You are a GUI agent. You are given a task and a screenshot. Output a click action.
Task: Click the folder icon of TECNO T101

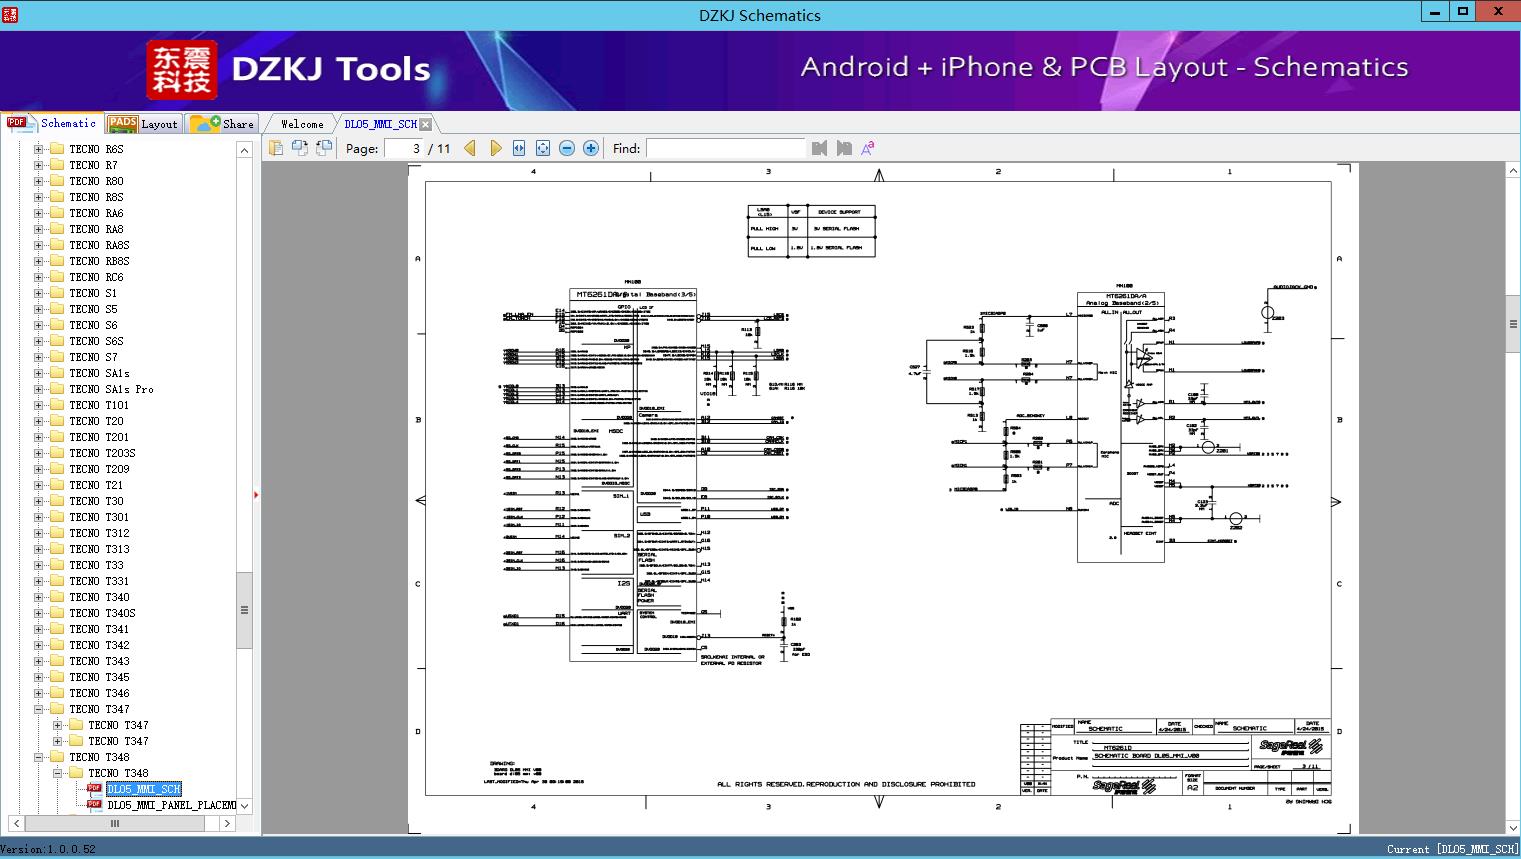pos(57,405)
